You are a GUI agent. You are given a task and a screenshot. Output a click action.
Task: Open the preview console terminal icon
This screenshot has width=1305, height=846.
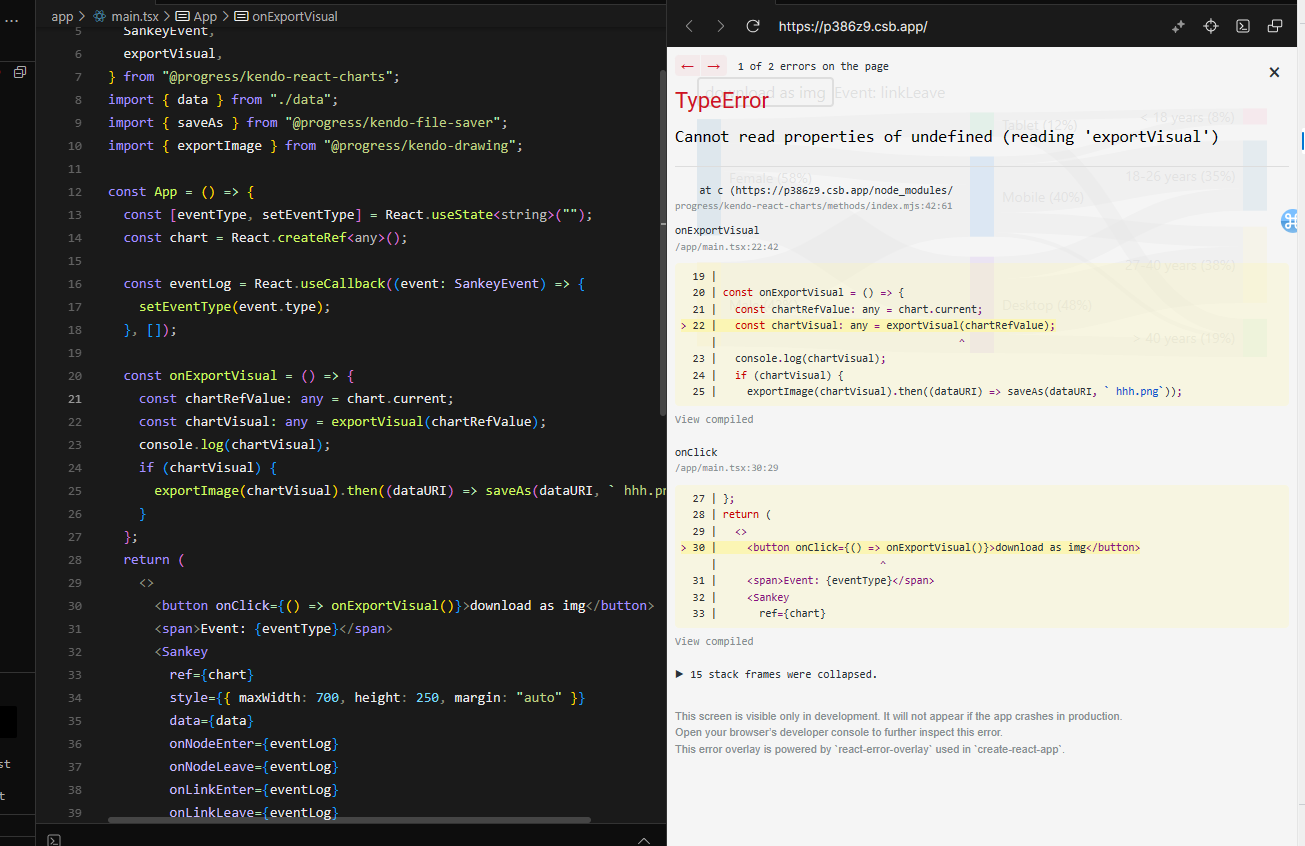1242,26
